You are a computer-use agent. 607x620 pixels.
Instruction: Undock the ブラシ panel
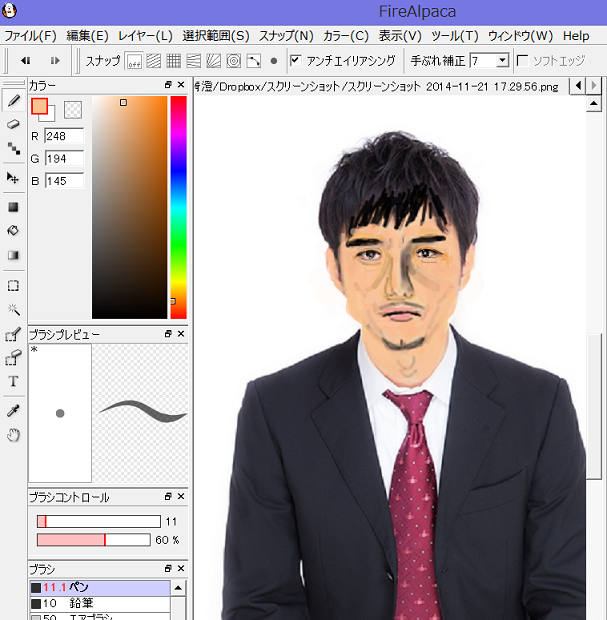click(x=168, y=568)
